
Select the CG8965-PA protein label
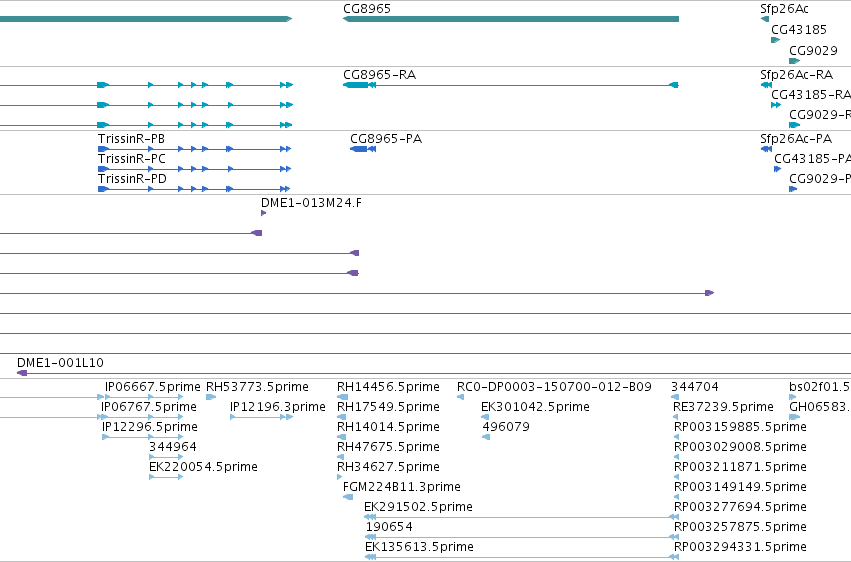tap(386, 139)
